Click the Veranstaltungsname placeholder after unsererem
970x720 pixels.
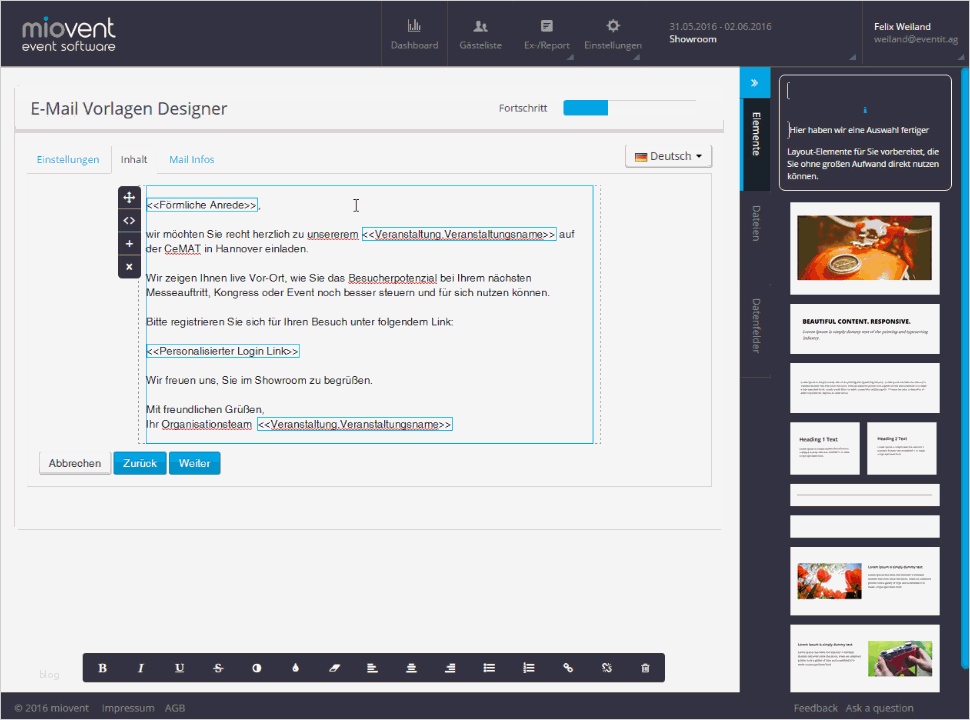459,234
